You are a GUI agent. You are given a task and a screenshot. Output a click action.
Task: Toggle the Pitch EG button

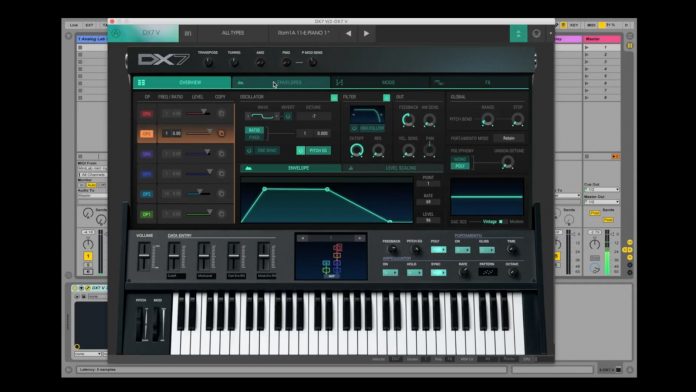click(x=313, y=151)
